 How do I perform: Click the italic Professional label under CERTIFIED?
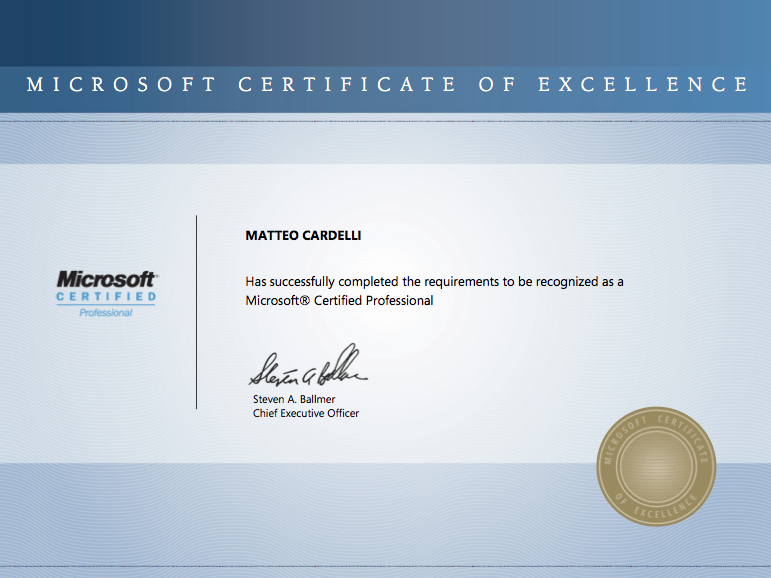pyautogui.click(x=106, y=313)
